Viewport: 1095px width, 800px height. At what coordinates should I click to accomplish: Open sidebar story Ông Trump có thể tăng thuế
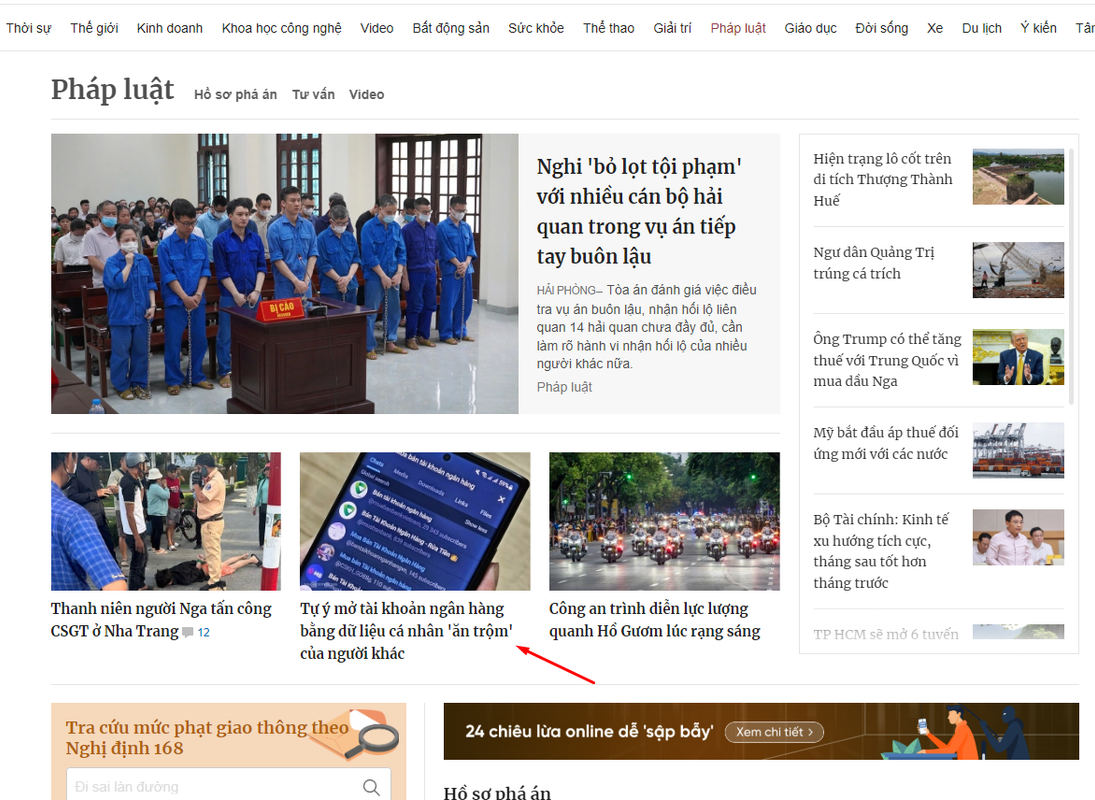[887, 360]
